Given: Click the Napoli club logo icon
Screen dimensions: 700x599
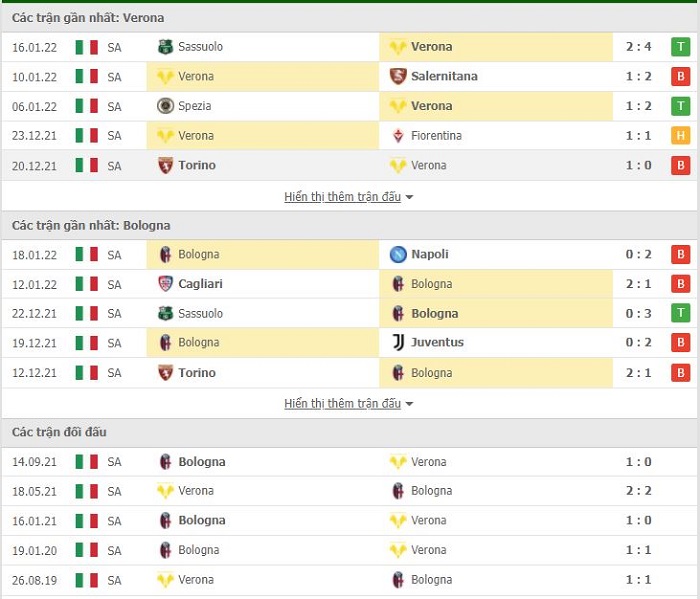Looking at the screenshot, I should coord(398,254).
